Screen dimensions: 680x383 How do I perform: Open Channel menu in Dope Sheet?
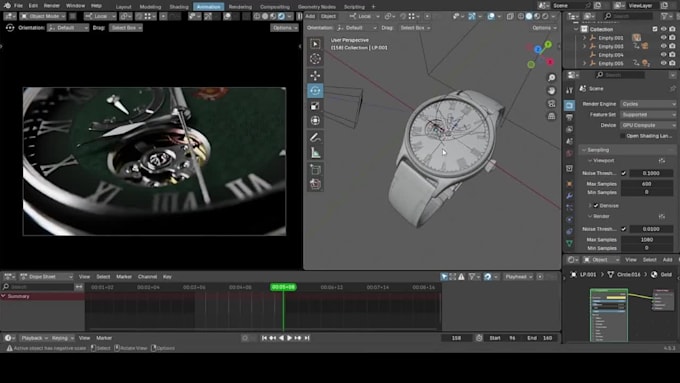tap(147, 277)
